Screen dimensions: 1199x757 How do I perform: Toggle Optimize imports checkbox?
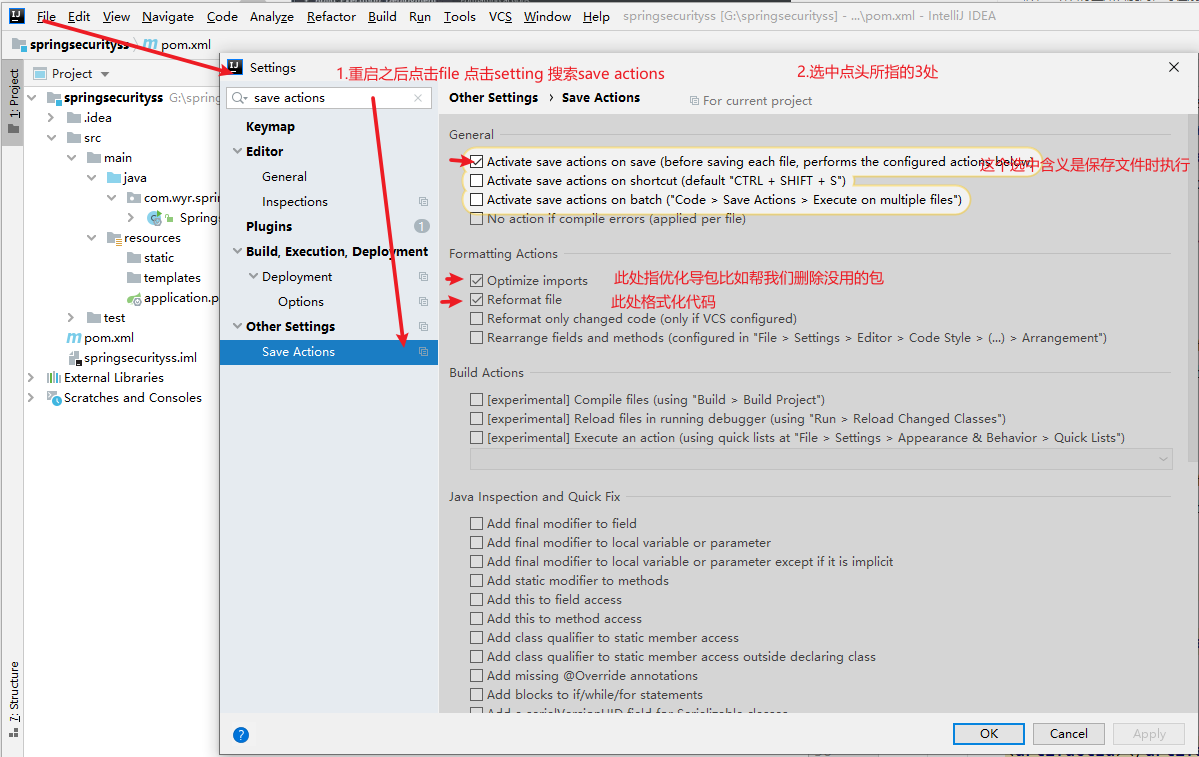[476, 281]
